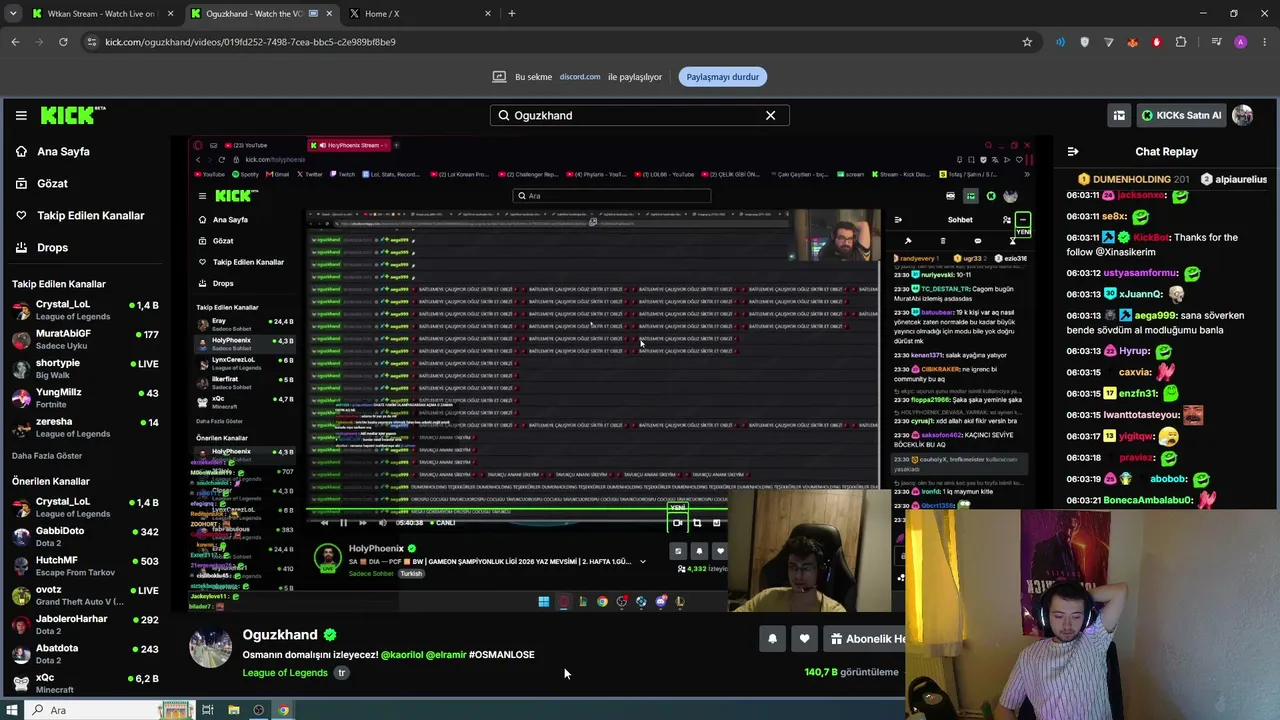1280x720 pixels.
Task: Open the zeresha channel
Action: 85,427
